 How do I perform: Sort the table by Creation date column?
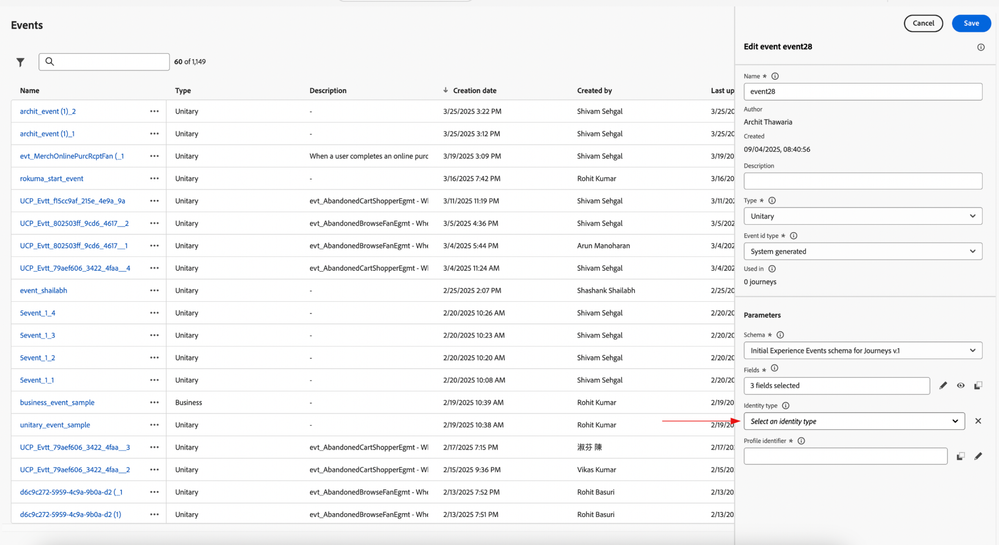pyautogui.click(x=474, y=91)
